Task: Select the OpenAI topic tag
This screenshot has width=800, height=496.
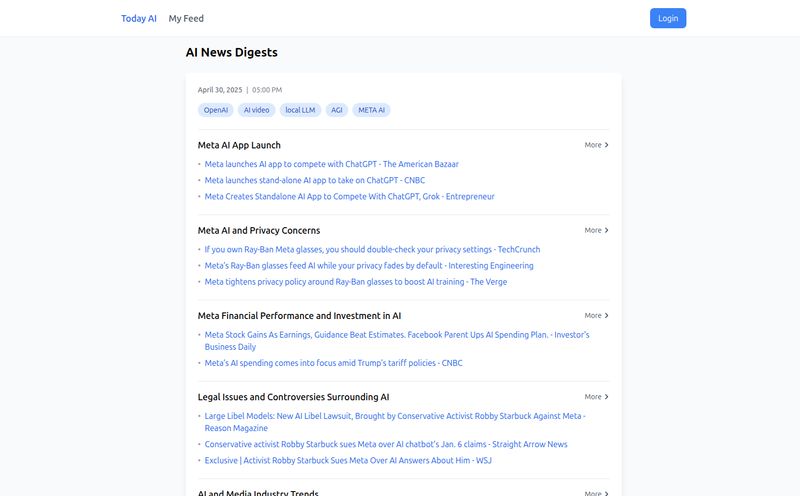Action: (x=216, y=110)
